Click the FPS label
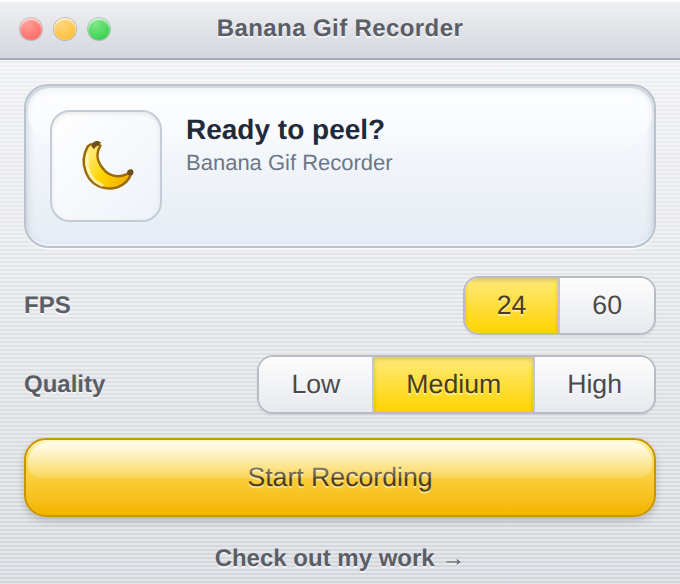 tap(47, 305)
